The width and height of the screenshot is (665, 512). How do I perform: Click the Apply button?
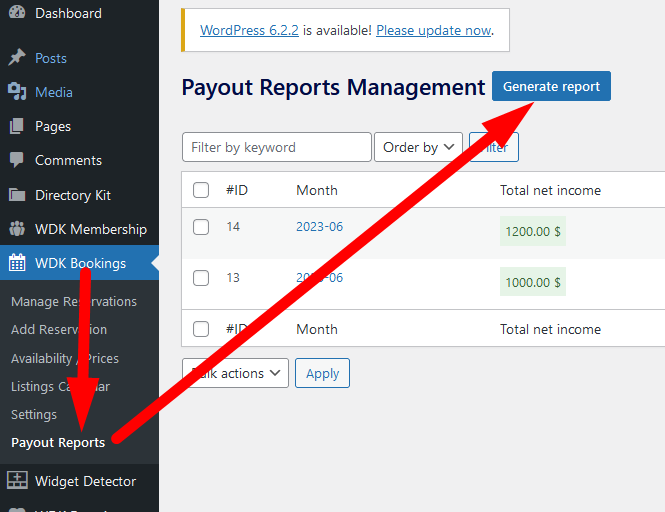coord(322,373)
